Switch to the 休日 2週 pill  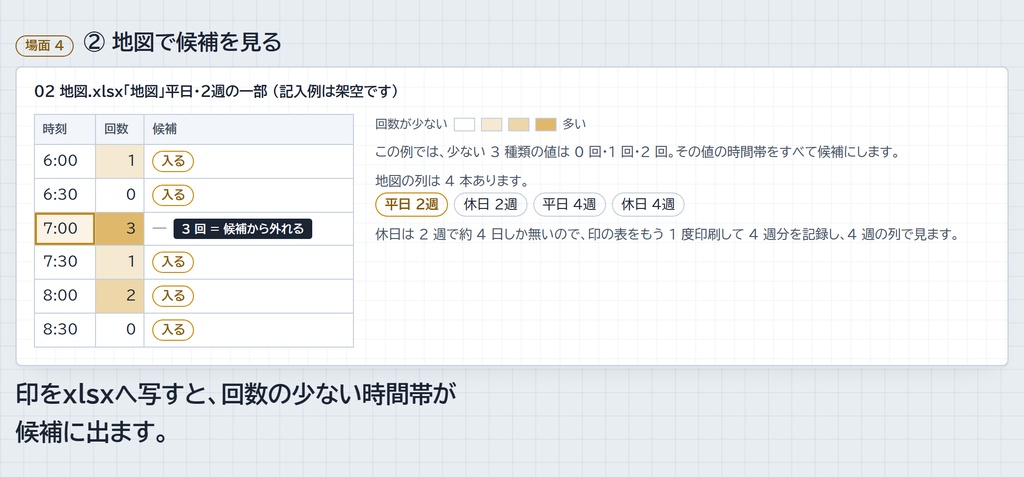[490, 205]
